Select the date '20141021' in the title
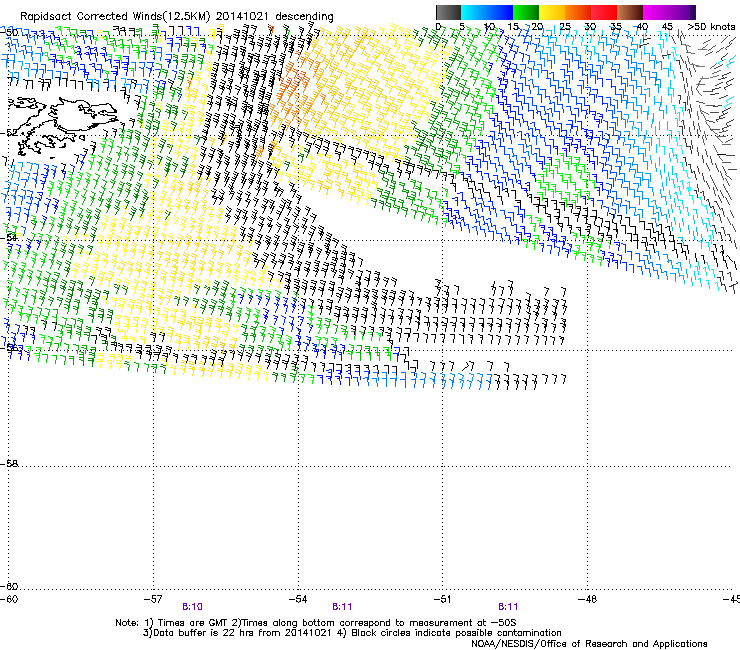Viewport: 740px width, 650px height. click(x=242, y=17)
